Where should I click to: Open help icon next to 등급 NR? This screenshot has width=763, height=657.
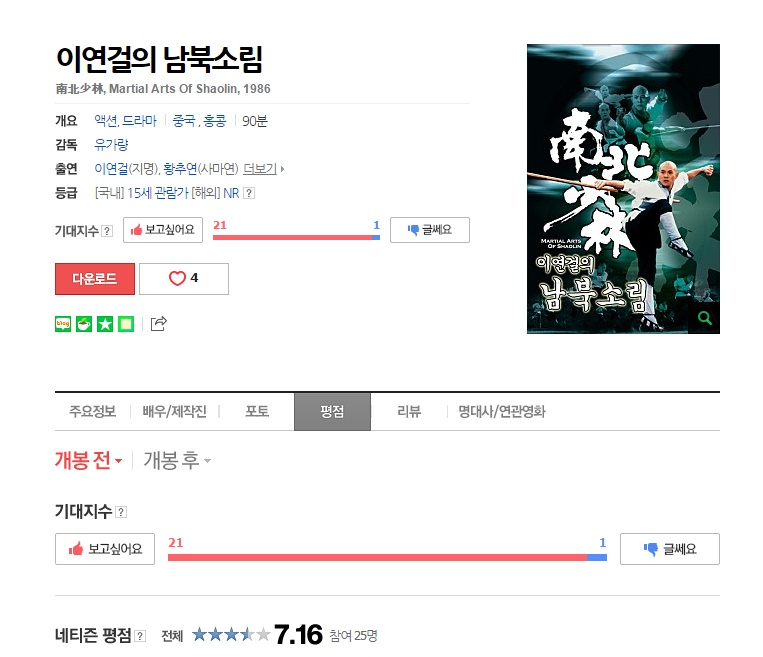click(249, 193)
